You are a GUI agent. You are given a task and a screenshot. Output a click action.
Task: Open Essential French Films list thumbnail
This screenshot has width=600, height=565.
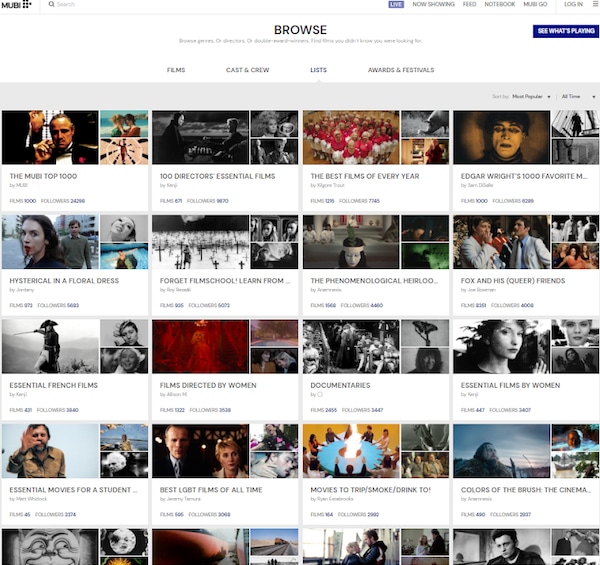[50, 346]
